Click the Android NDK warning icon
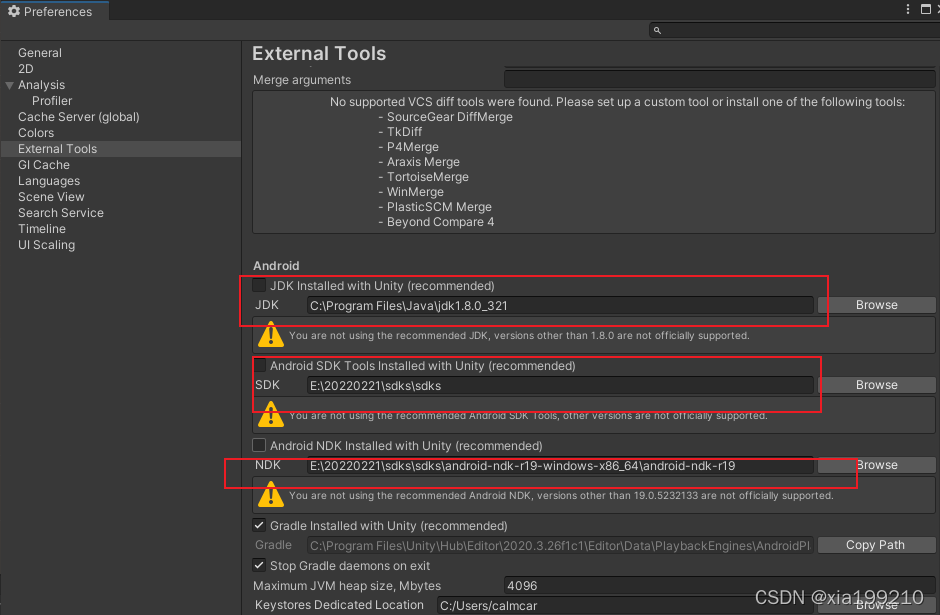 (270, 494)
